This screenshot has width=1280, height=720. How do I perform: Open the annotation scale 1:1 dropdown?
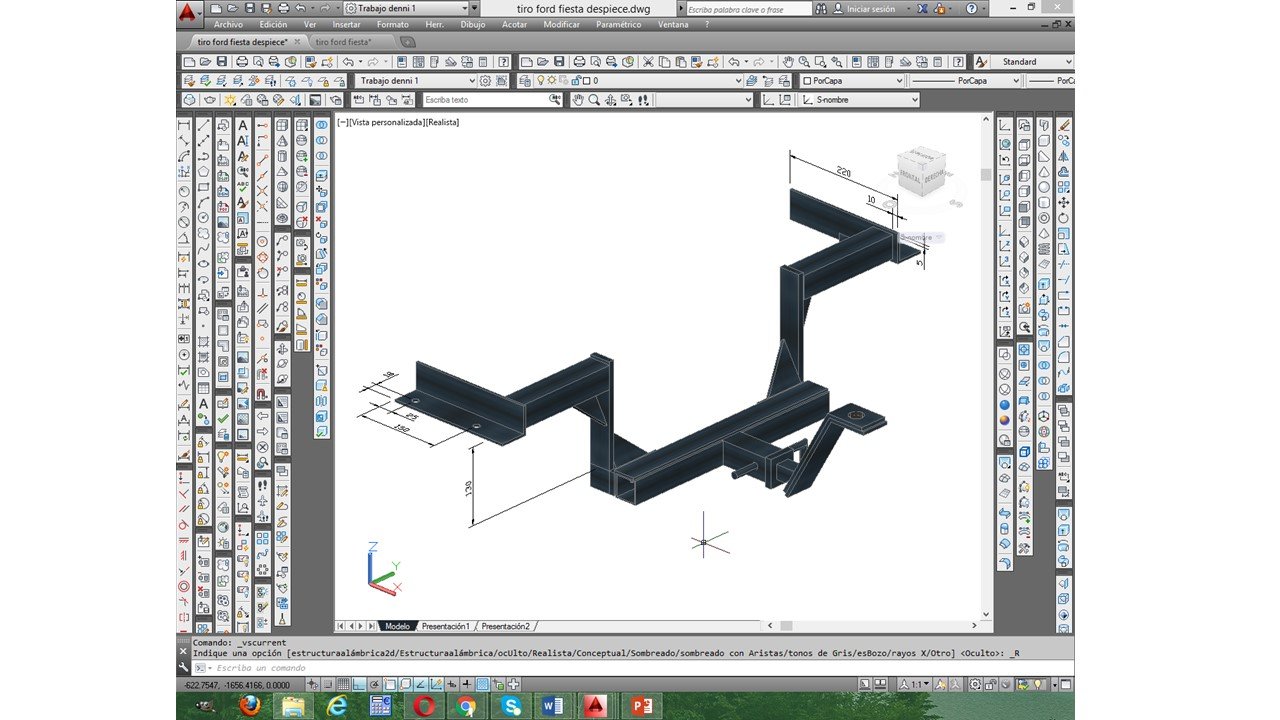(x=915, y=684)
